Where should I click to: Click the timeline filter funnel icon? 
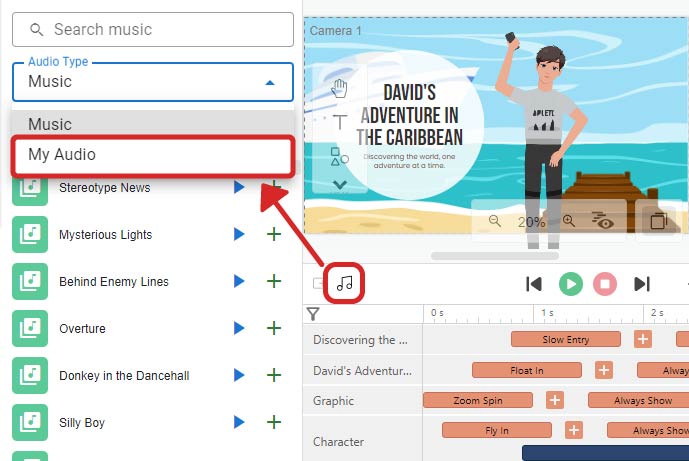[313, 314]
